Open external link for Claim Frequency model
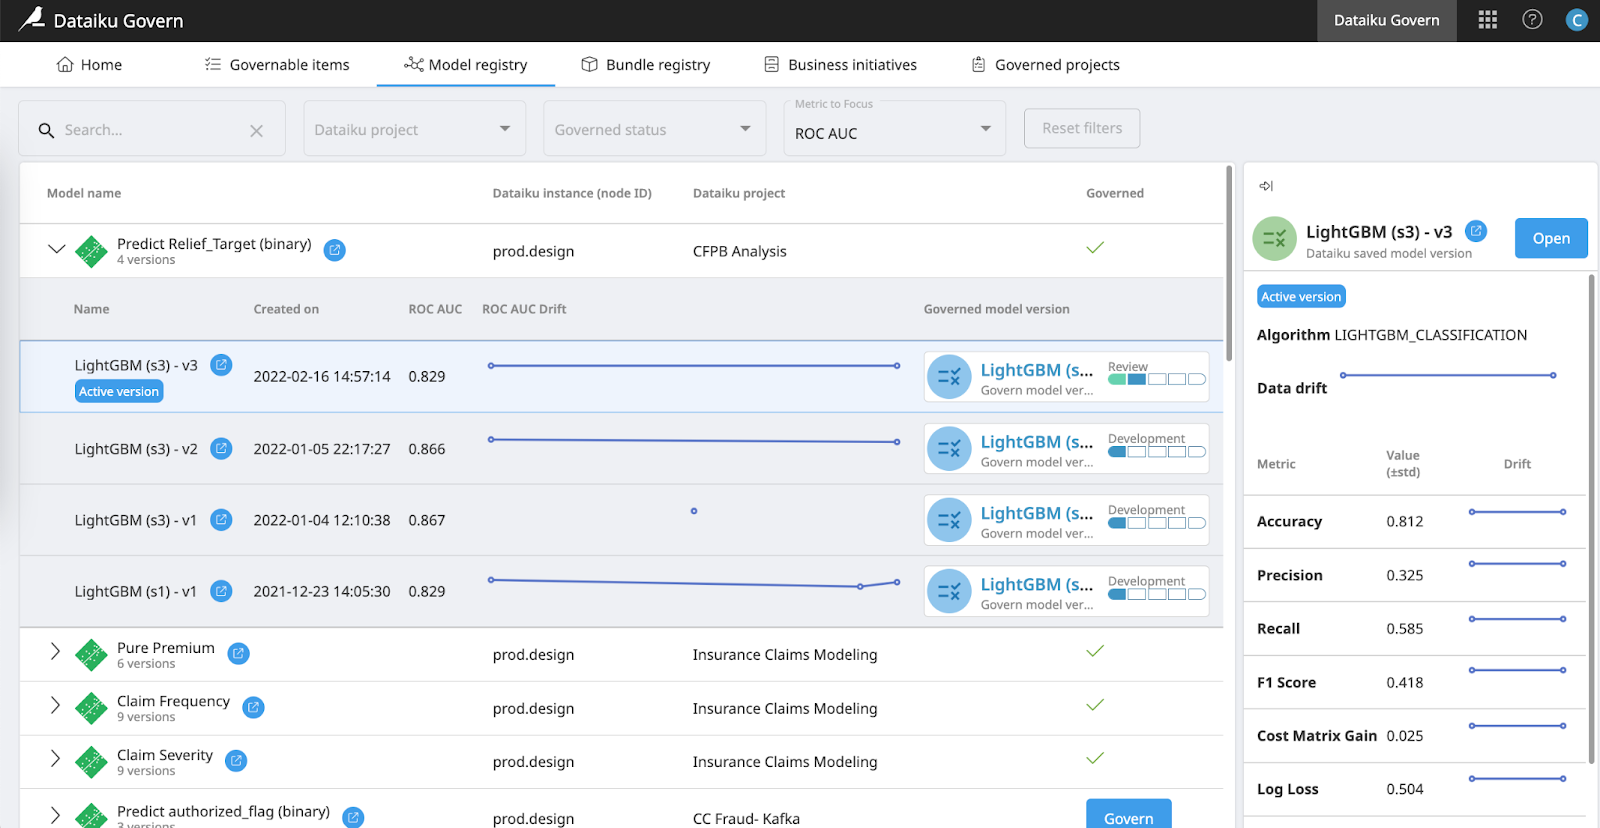This screenshot has height=828, width=1600. pyautogui.click(x=253, y=707)
